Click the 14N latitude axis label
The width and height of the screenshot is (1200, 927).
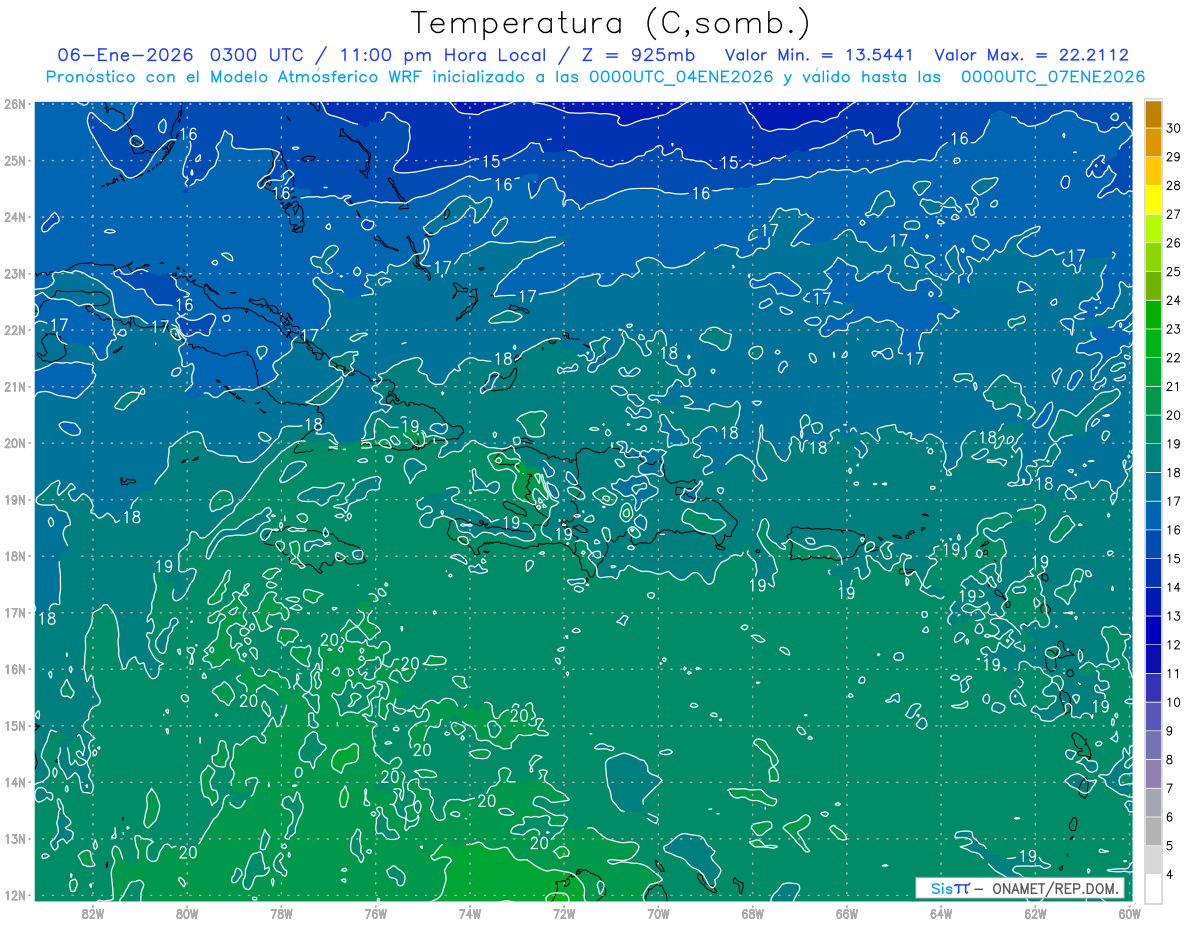14,782
